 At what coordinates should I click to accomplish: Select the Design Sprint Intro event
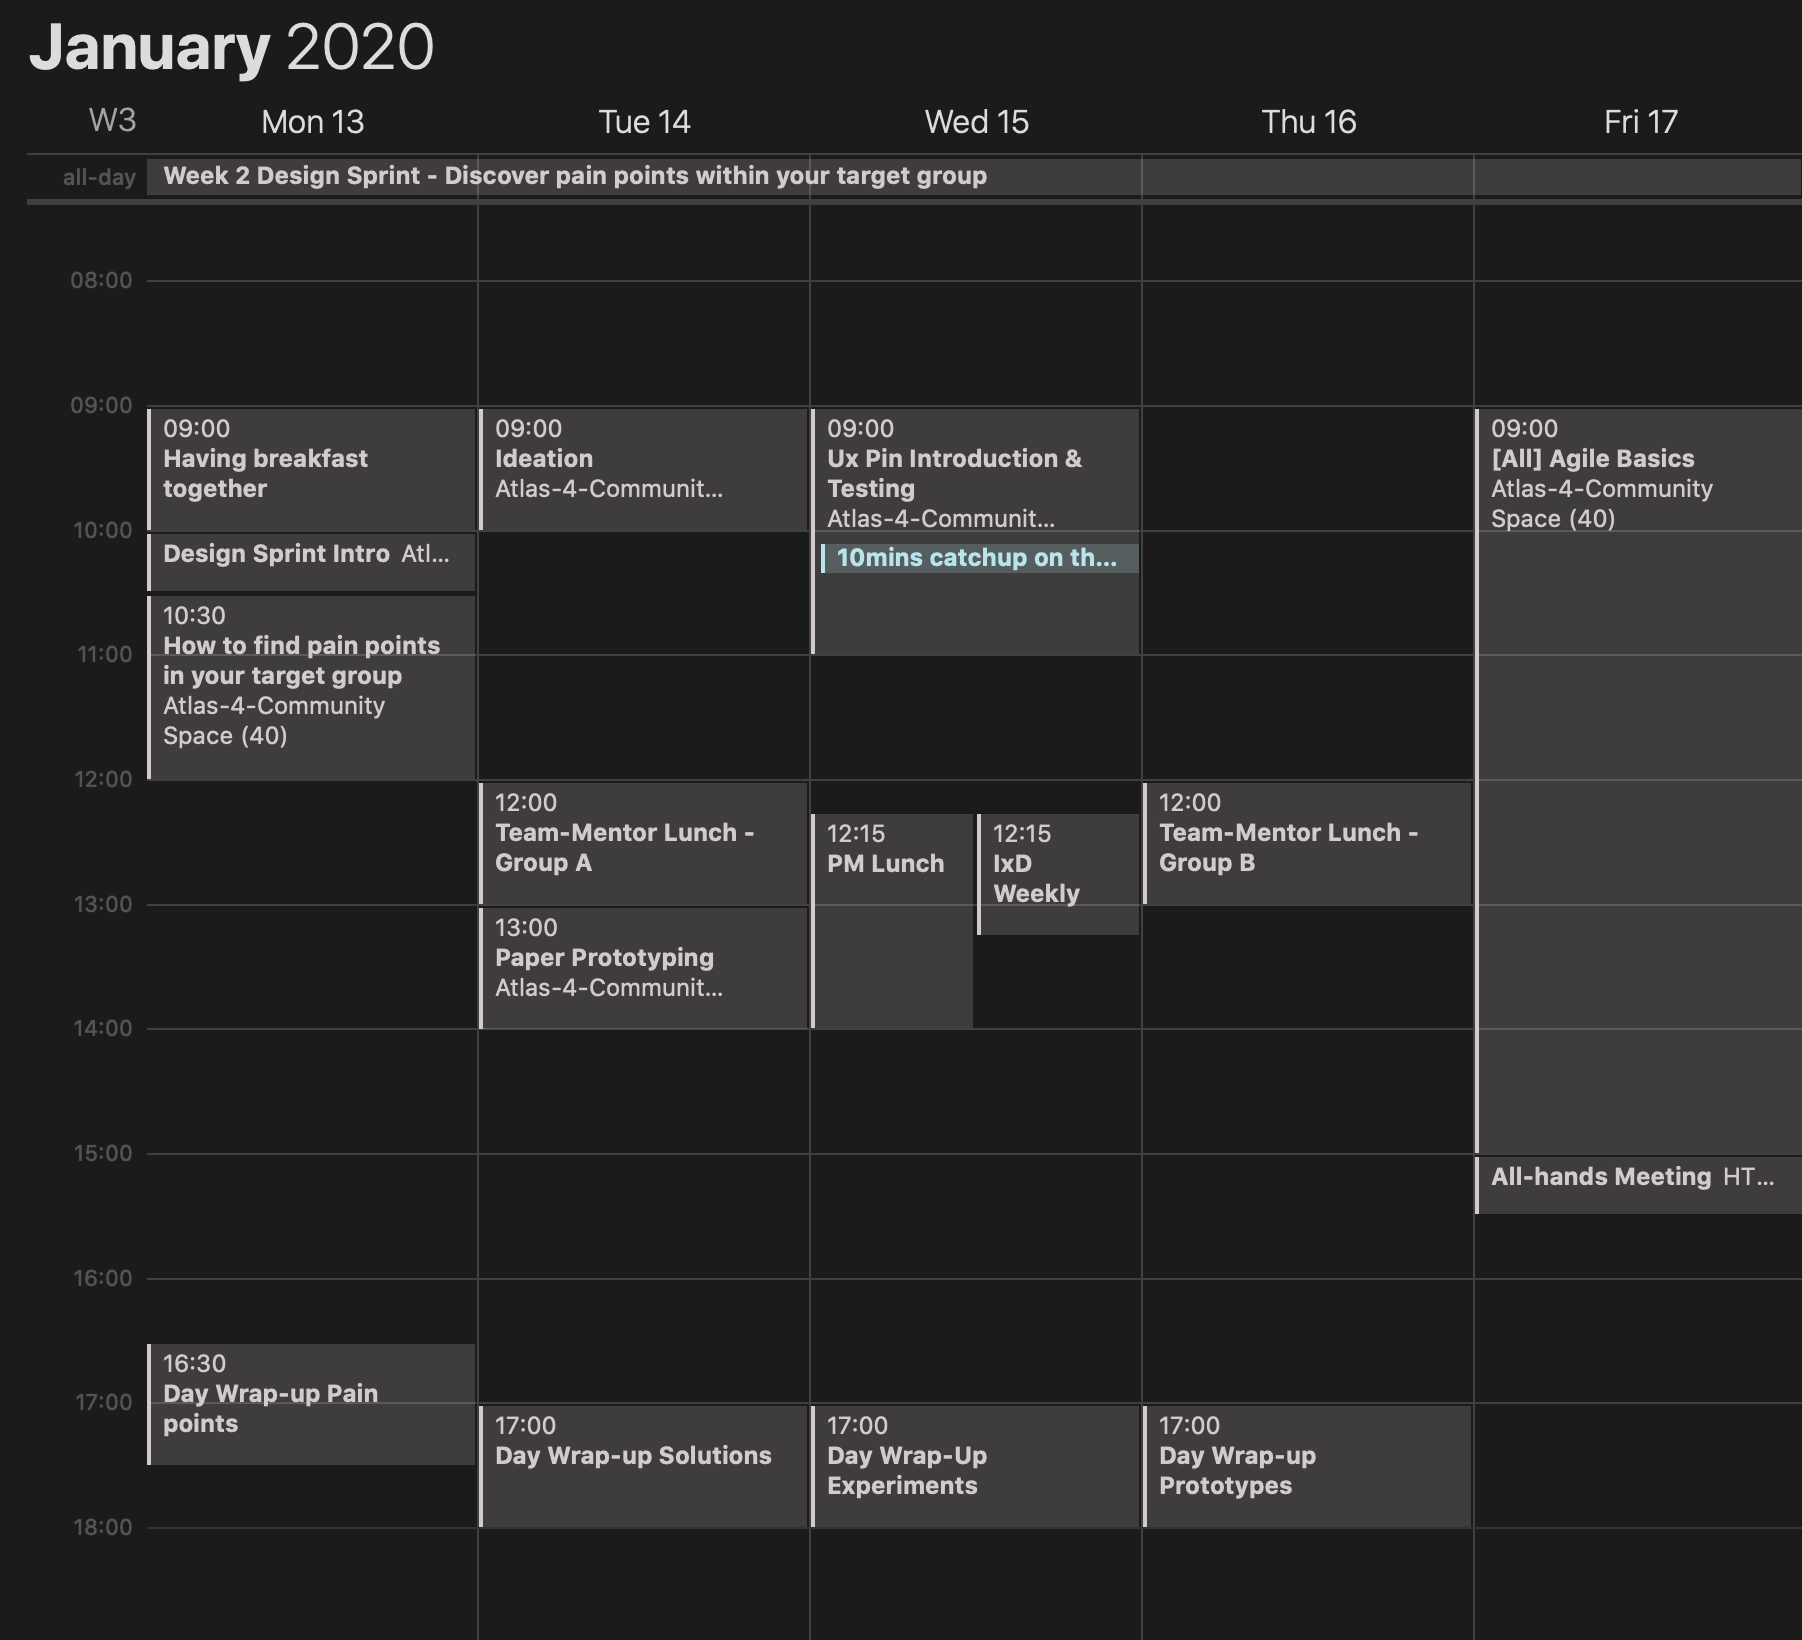[x=311, y=561]
